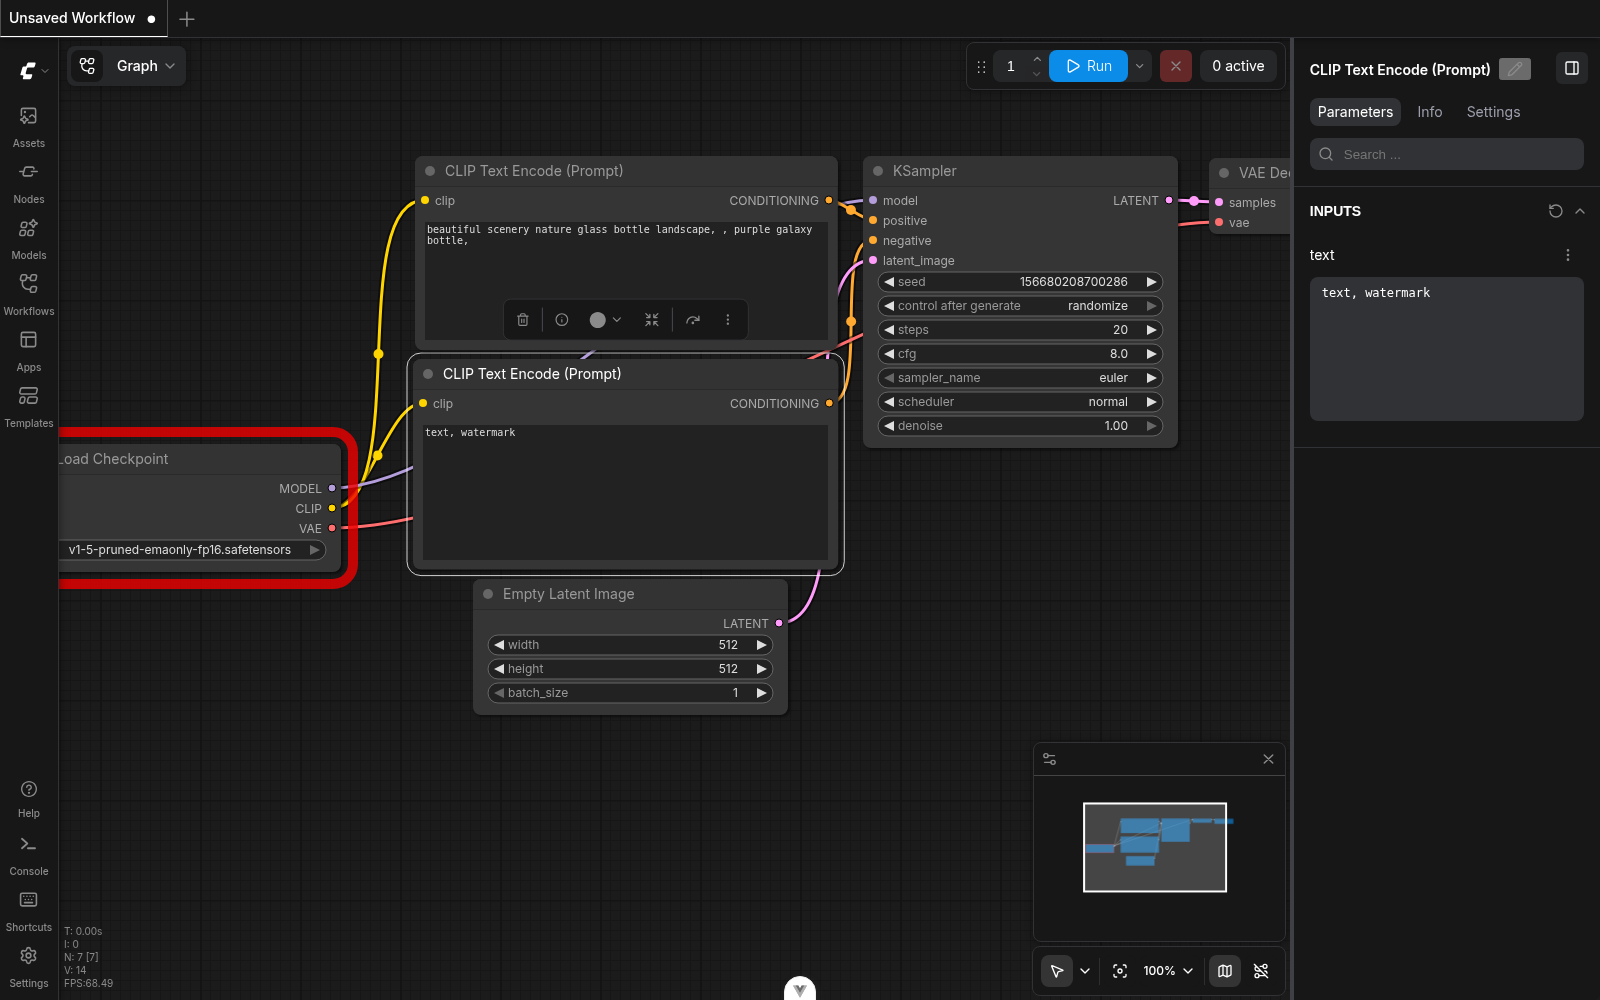Toggle the minimap visibility button
Viewport: 1600px width, 1000px height.
click(x=1225, y=971)
